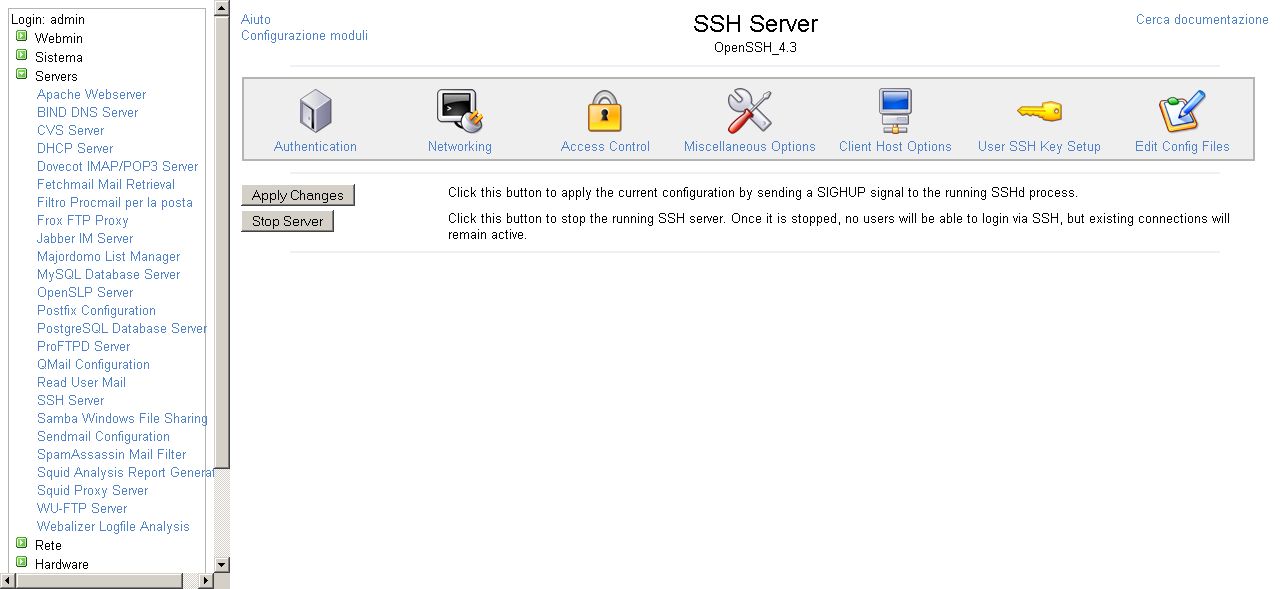1280x589 pixels.
Task: Click the User SSH Key Setup key icon
Action: pyautogui.click(x=1039, y=111)
